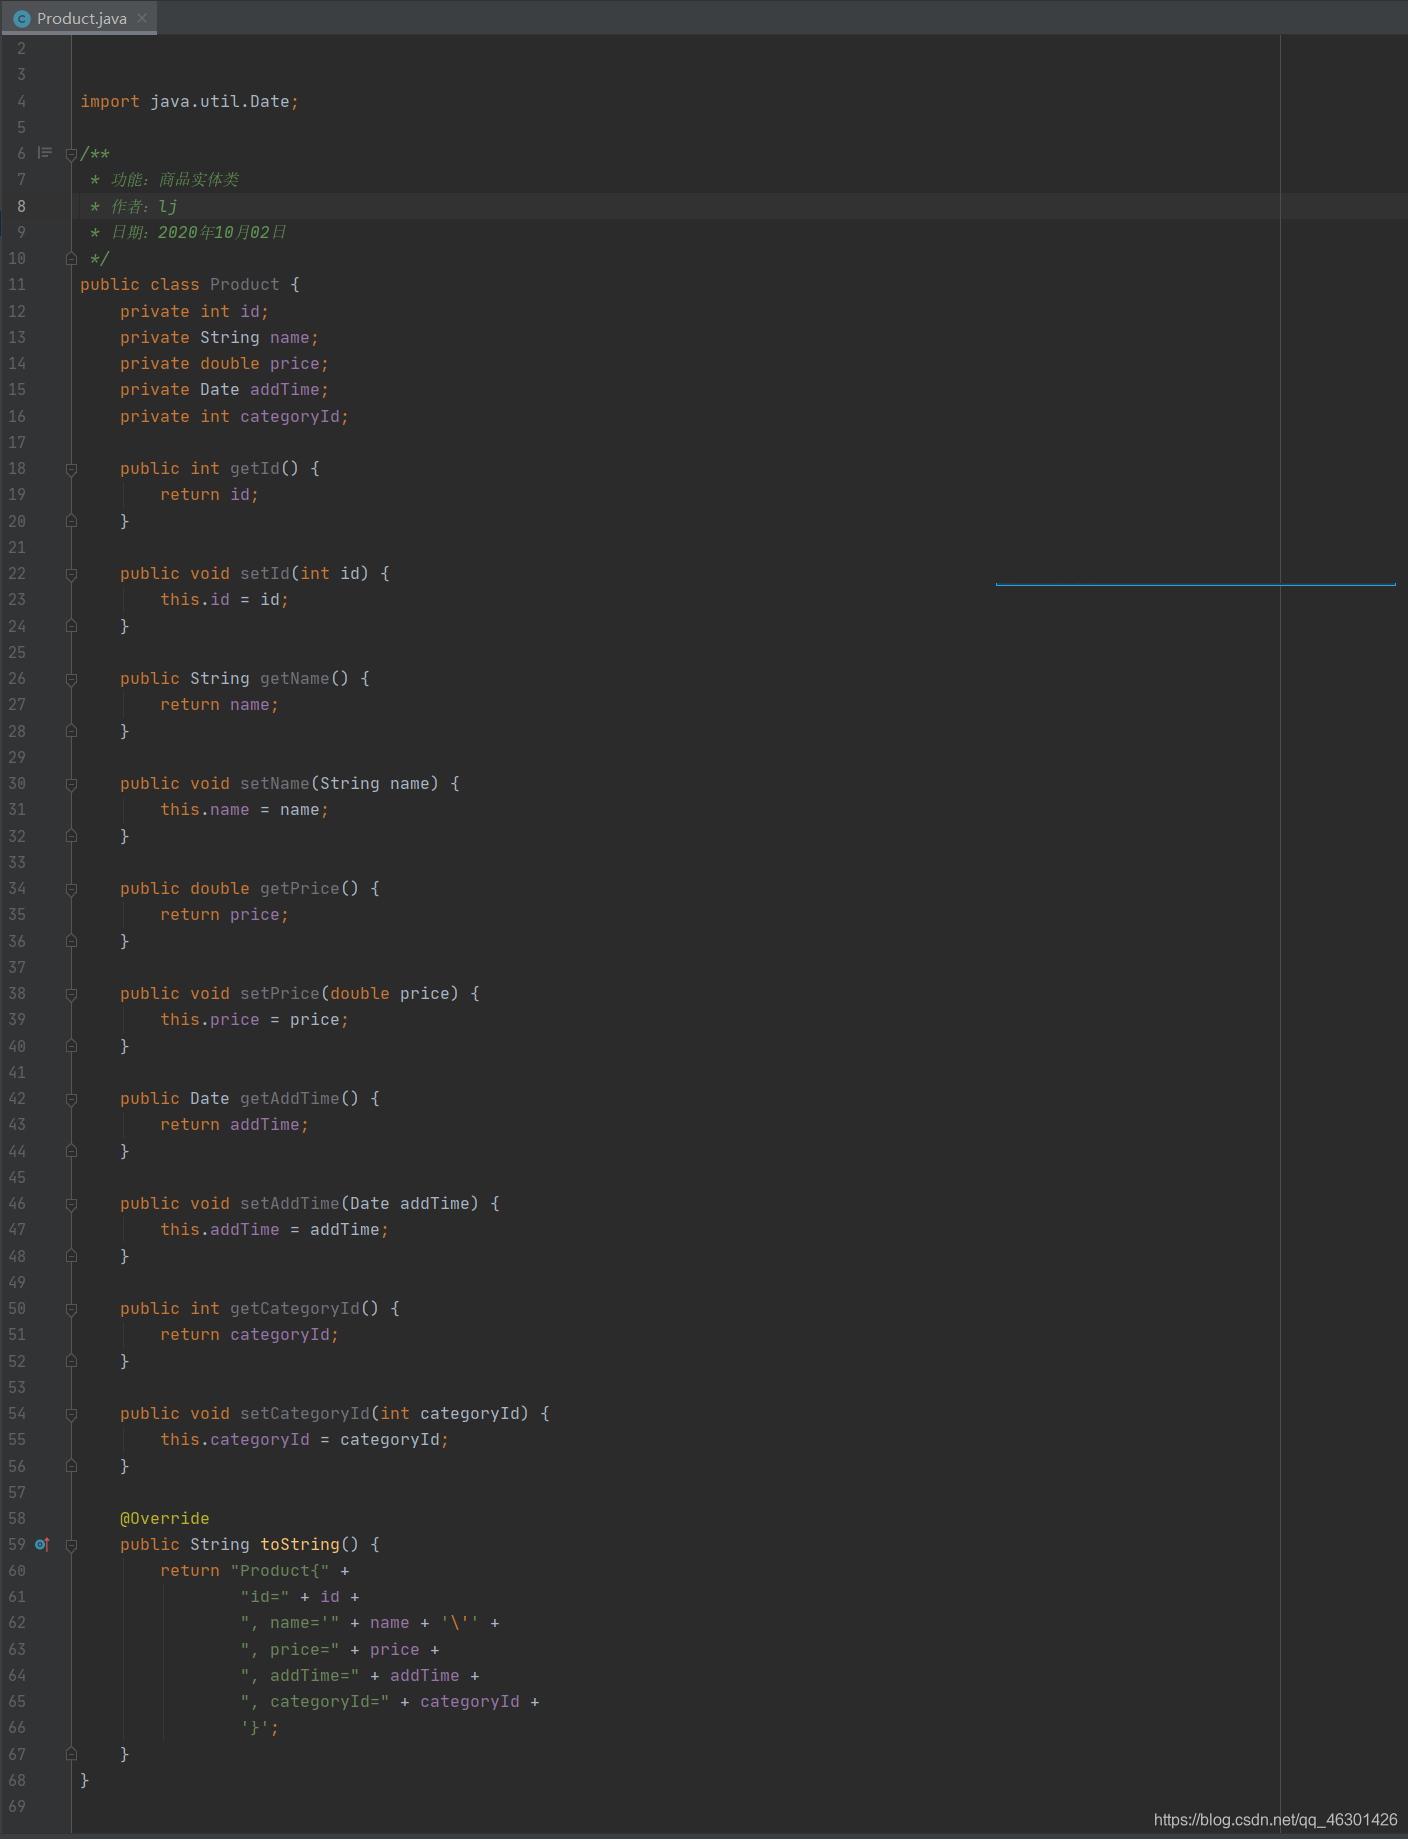Screen dimensions: 1408x1839
Task: Collapse the setPrice(double price) method fold
Action: (71, 994)
